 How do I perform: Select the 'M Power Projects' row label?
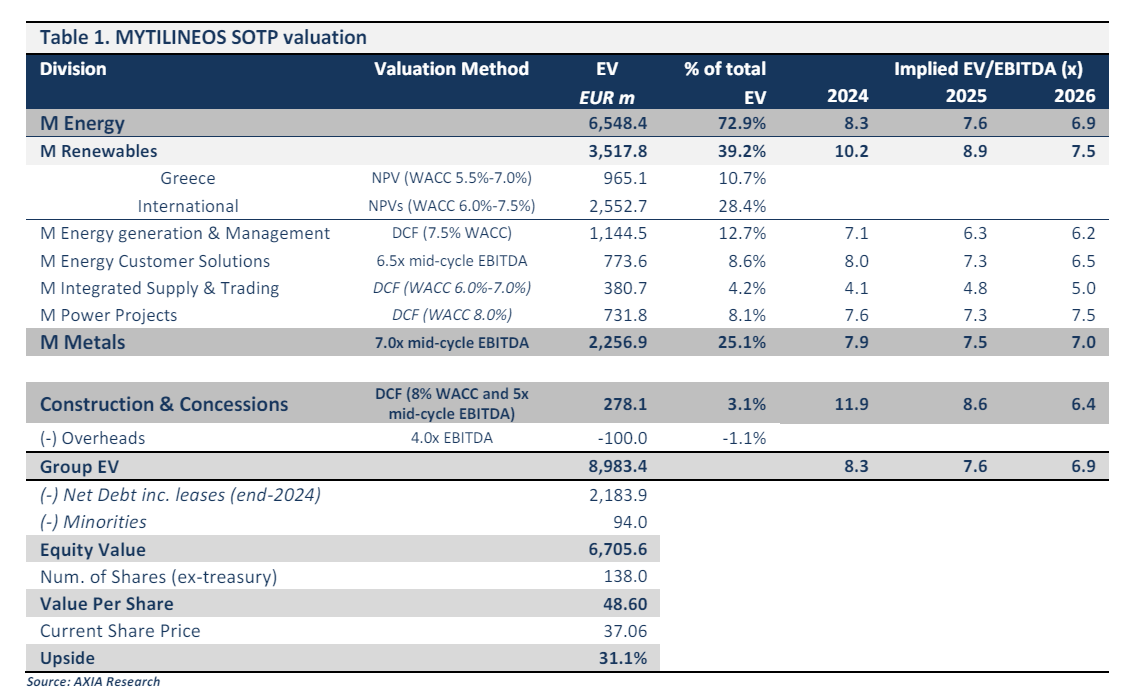pyautogui.click(x=108, y=315)
